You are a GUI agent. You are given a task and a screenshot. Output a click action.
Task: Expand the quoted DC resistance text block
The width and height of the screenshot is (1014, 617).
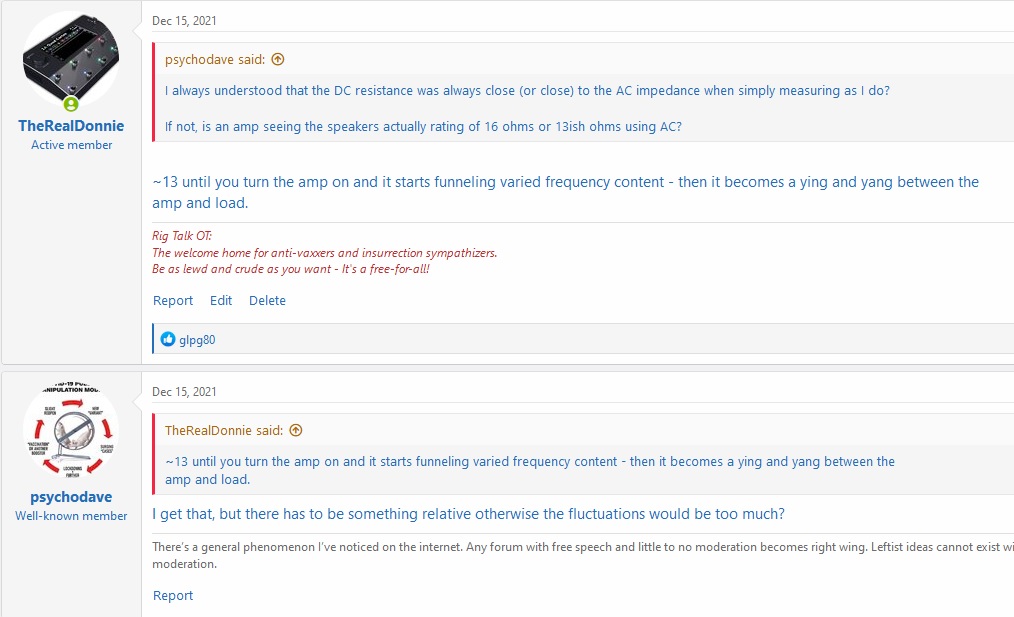(x=527, y=108)
